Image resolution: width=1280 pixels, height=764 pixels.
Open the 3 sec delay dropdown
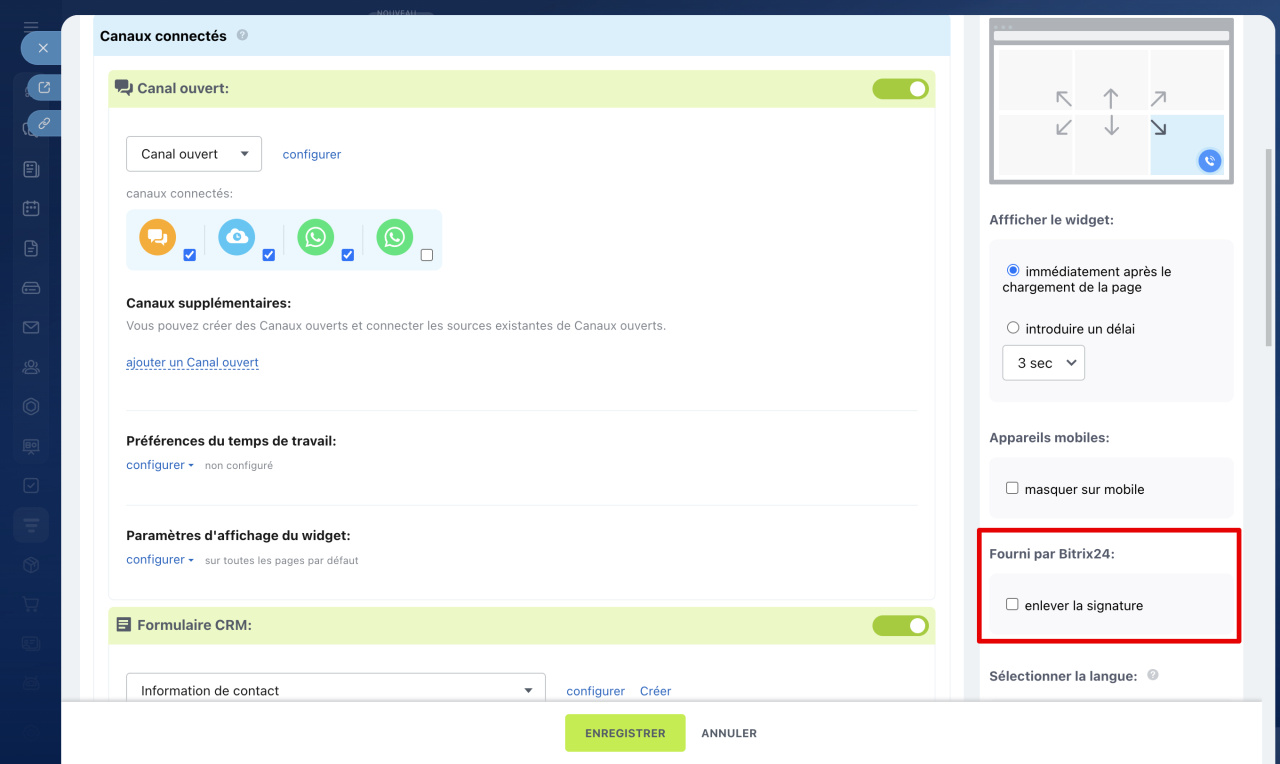[x=1043, y=363]
